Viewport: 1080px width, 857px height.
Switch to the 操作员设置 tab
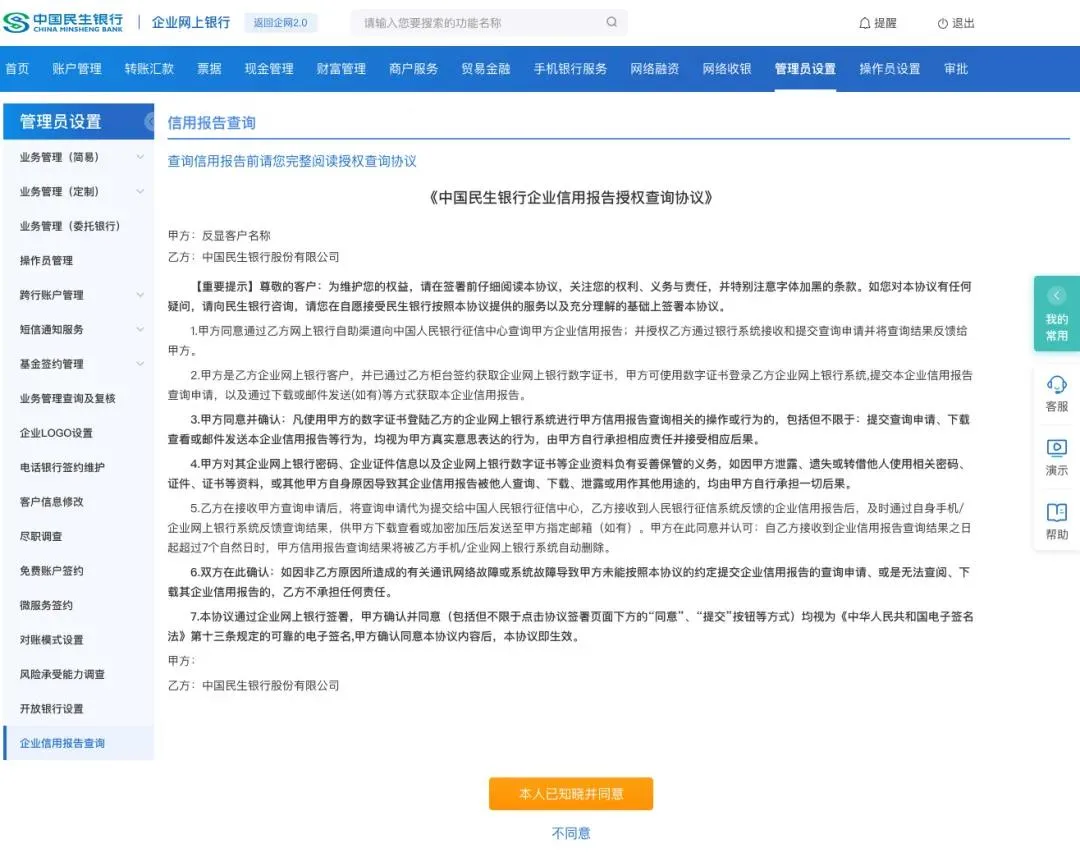tap(889, 69)
